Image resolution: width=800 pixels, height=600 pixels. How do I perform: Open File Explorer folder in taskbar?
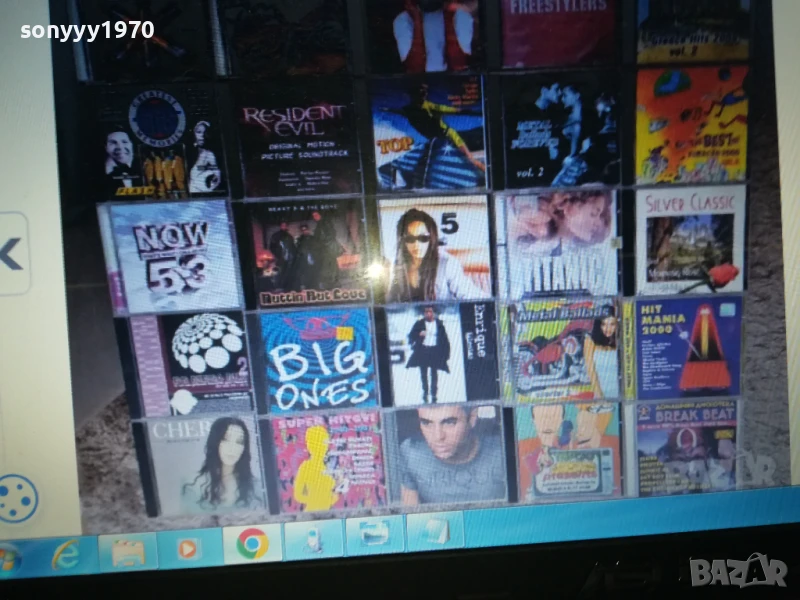coord(127,551)
